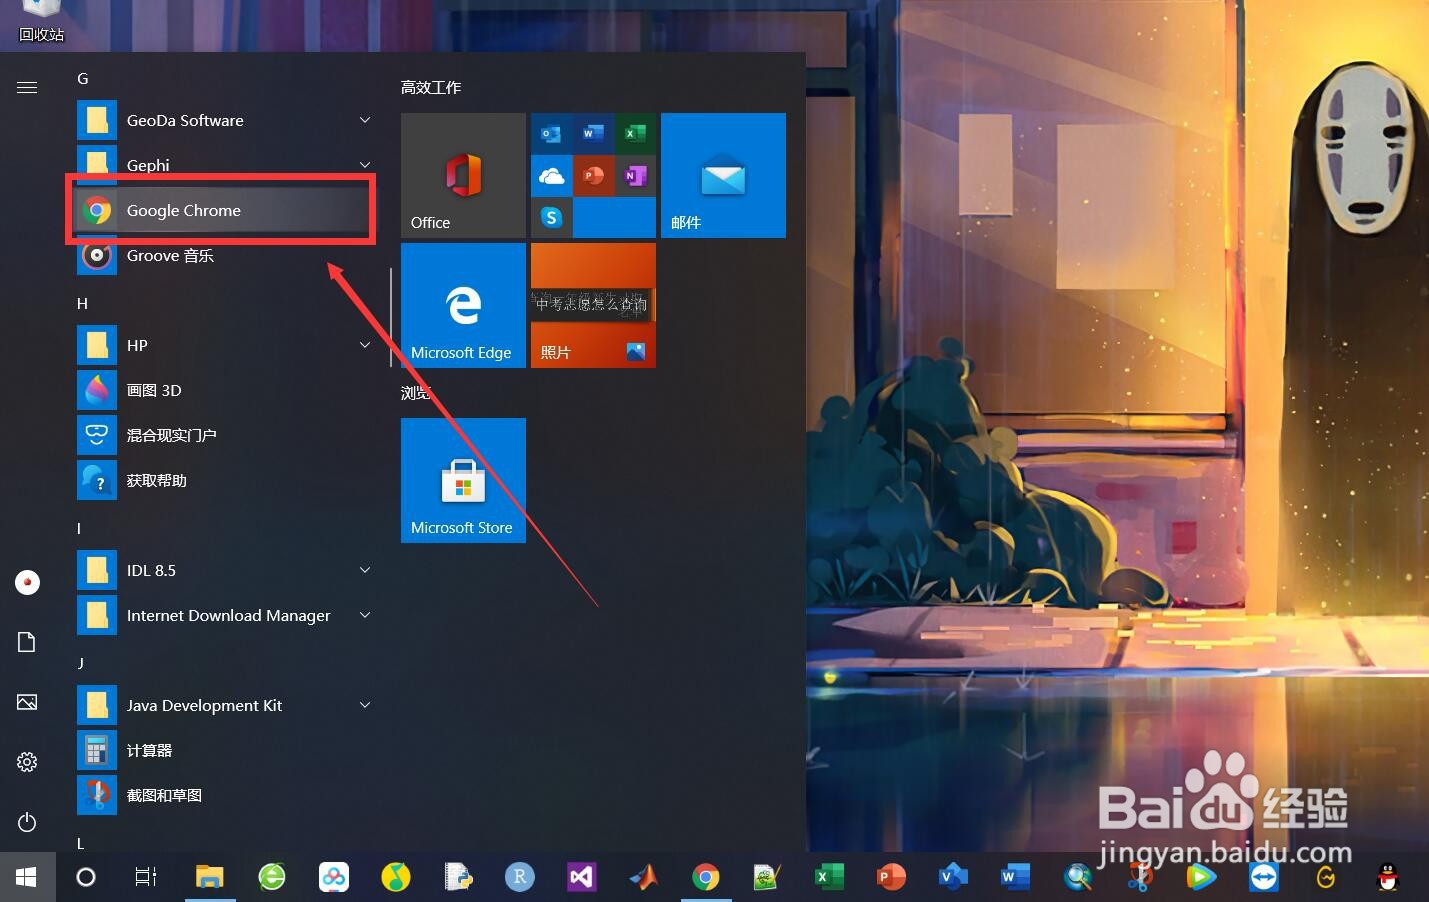Open PowerPoint in Office apps tile
This screenshot has width=1429, height=902.
pyautogui.click(x=593, y=175)
